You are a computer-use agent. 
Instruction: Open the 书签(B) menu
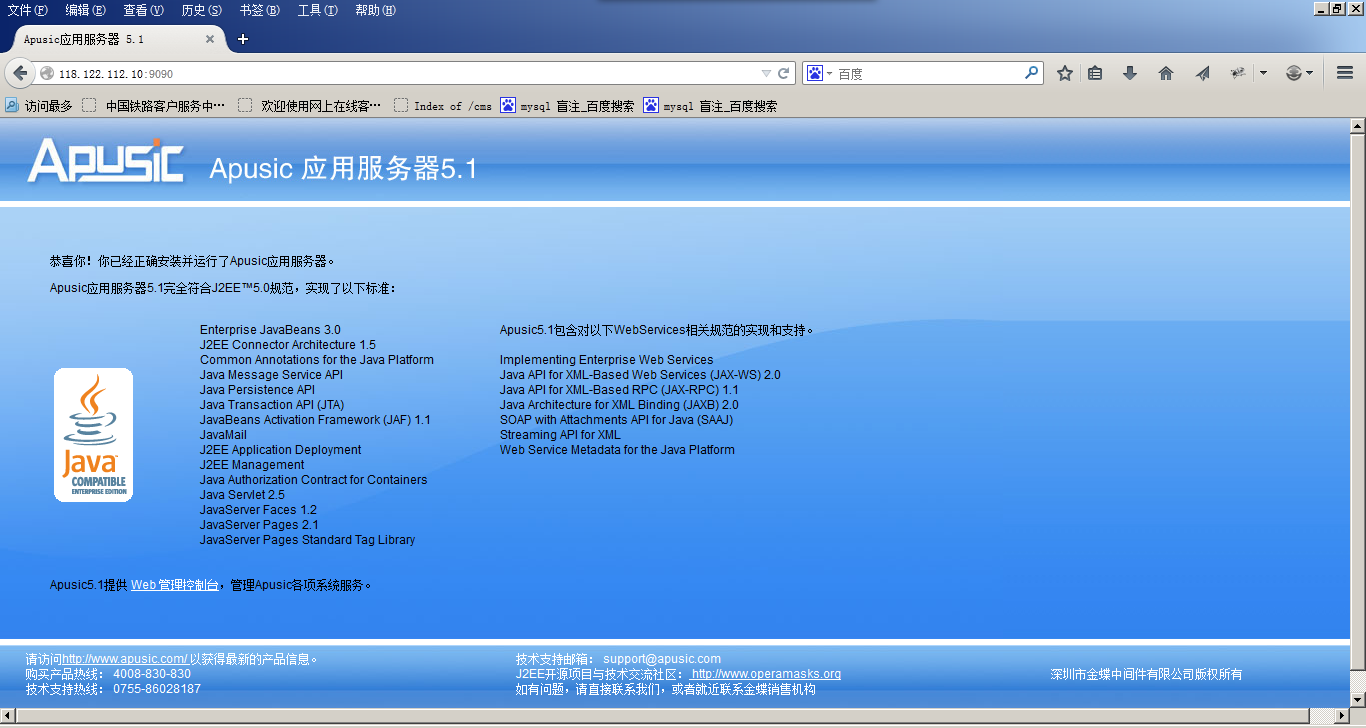click(260, 10)
